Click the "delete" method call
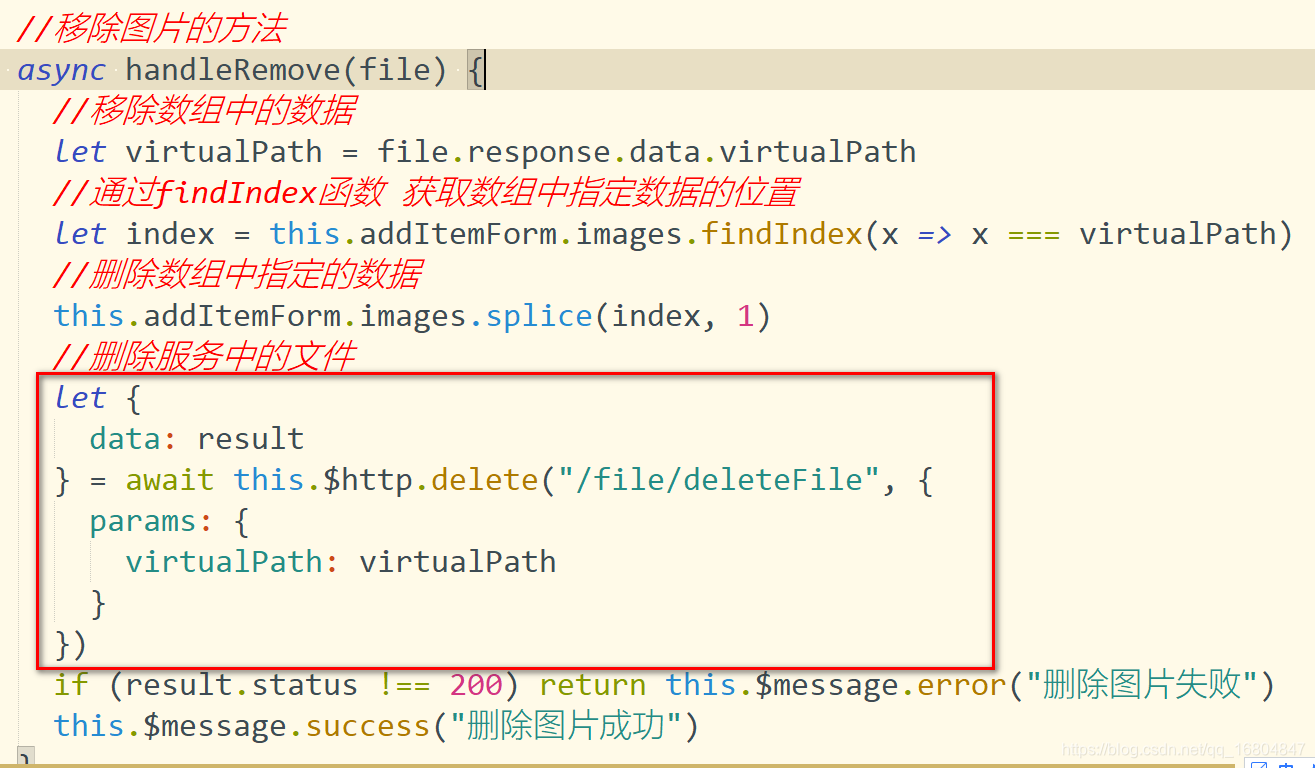Screen dimensions: 1315x768 (485, 480)
